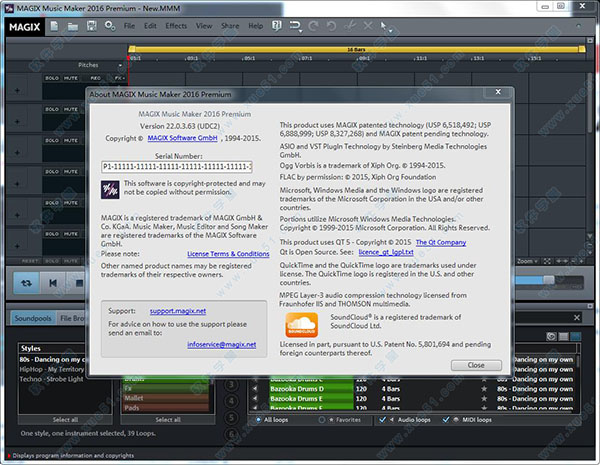Toggle MUTE on the first track
Image resolution: width=600 pixels, height=465 pixels.
click(x=70, y=78)
